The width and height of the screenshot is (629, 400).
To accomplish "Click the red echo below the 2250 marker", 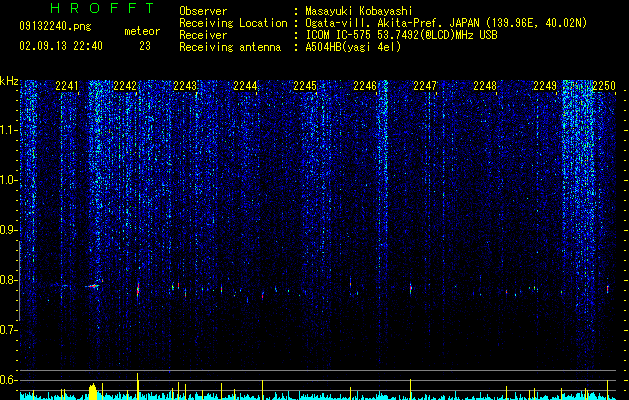I will click(608, 289).
